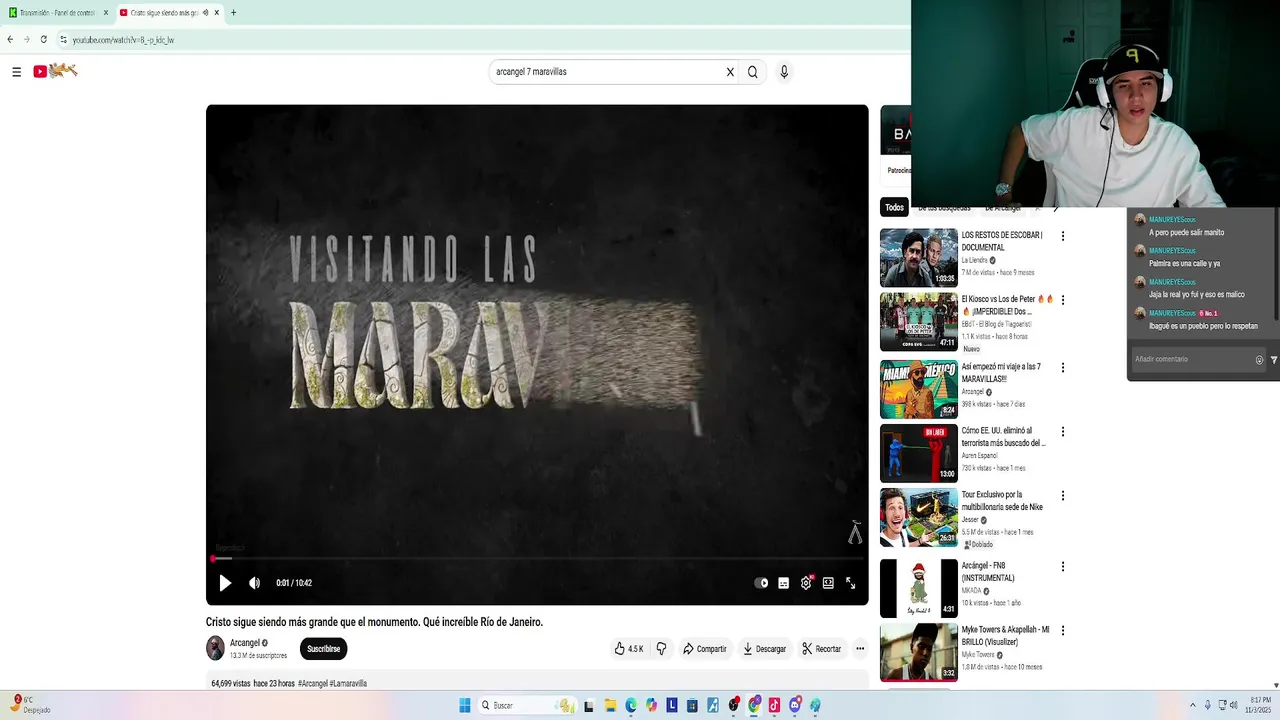1280x720 pixels.
Task: Seek on the video progress bar
Action: click(537, 559)
